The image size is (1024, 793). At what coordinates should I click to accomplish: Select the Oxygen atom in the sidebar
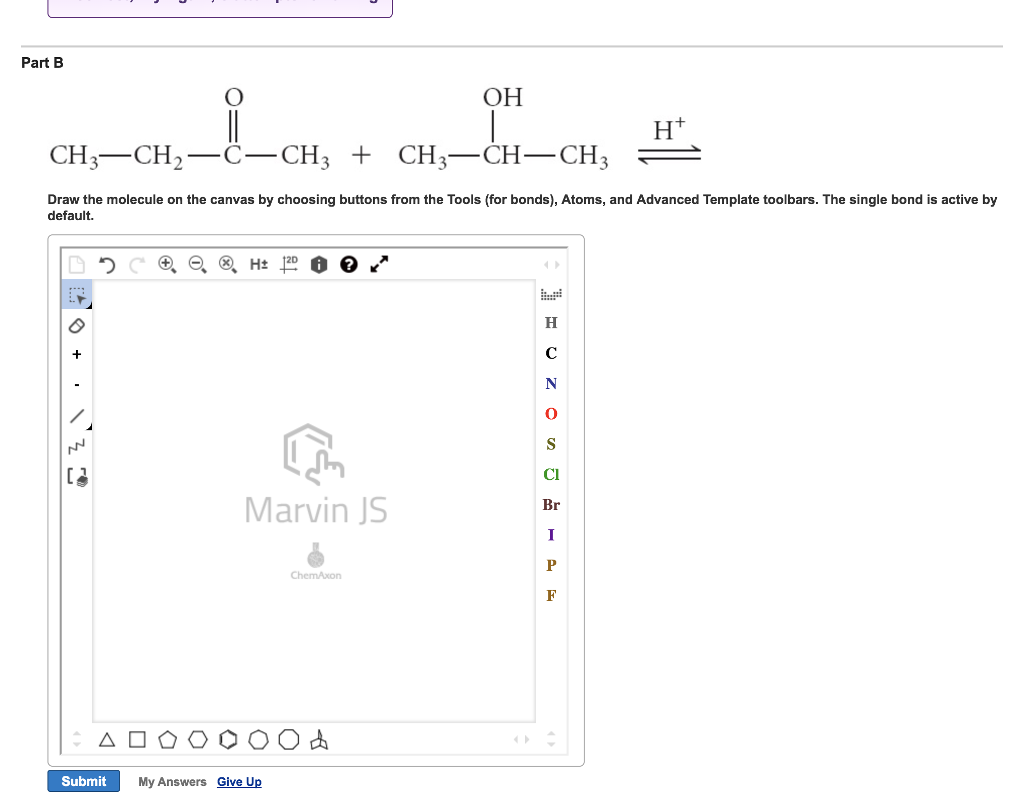pyautogui.click(x=551, y=413)
